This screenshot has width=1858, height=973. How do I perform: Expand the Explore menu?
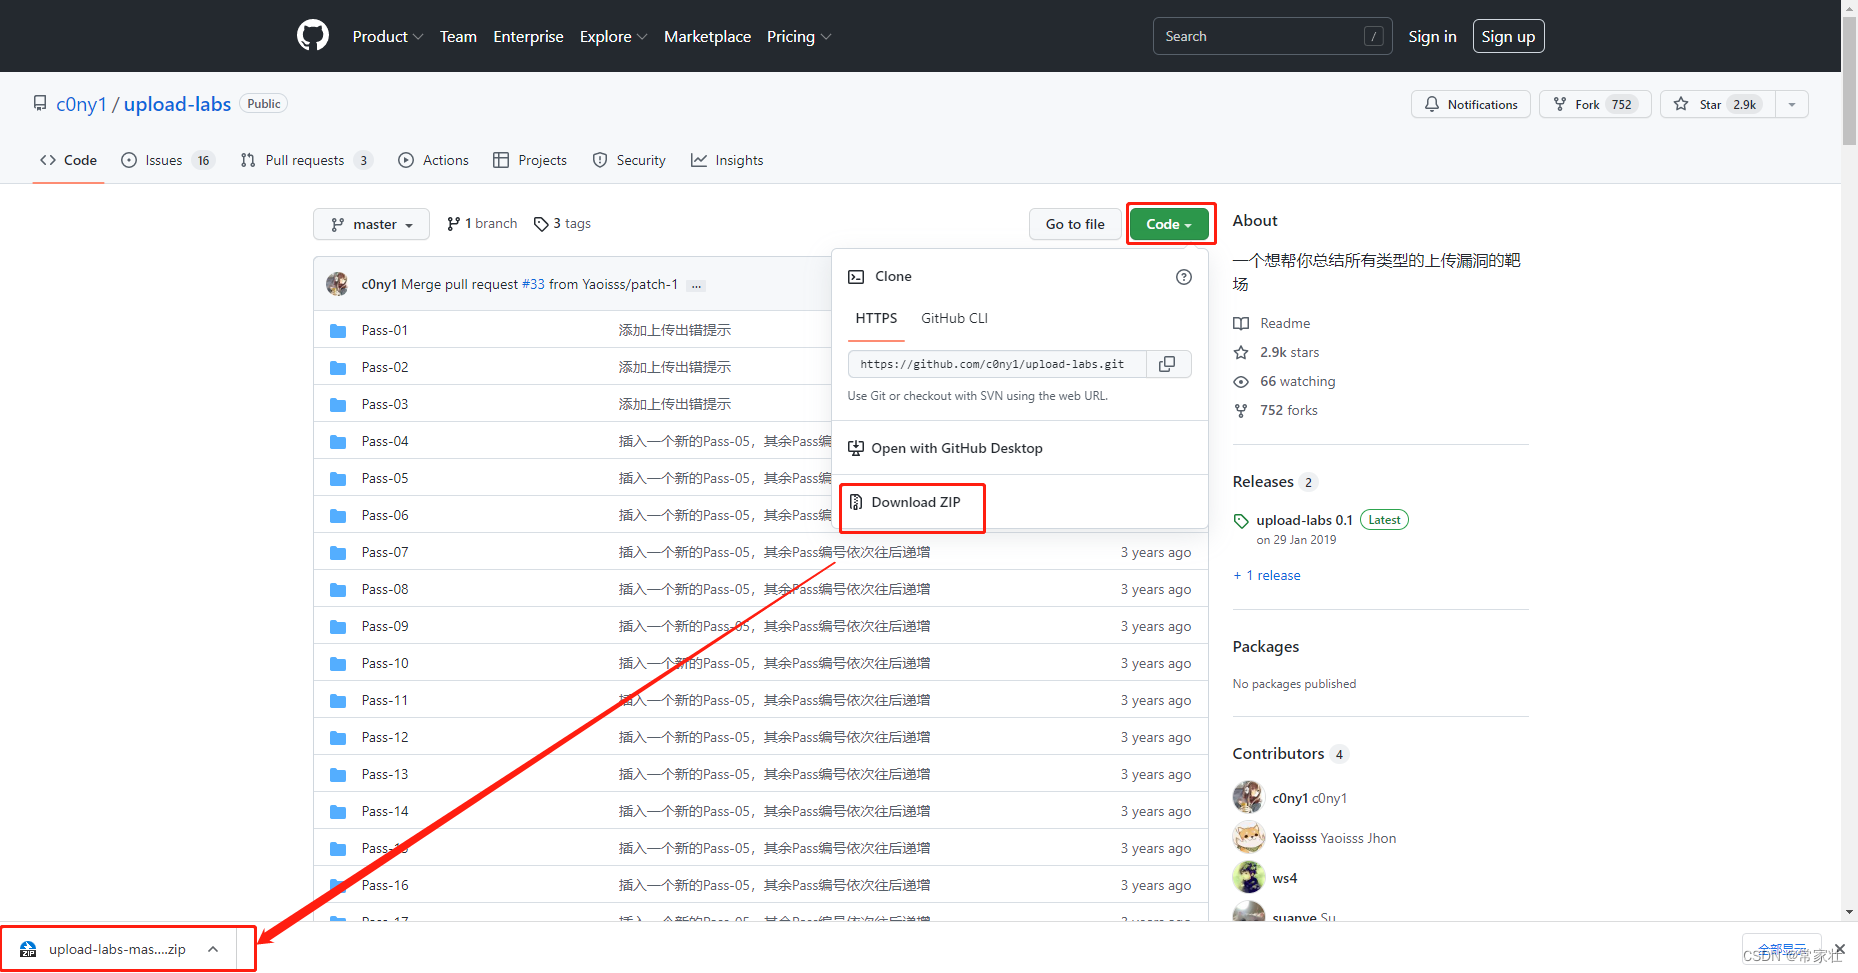click(613, 36)
